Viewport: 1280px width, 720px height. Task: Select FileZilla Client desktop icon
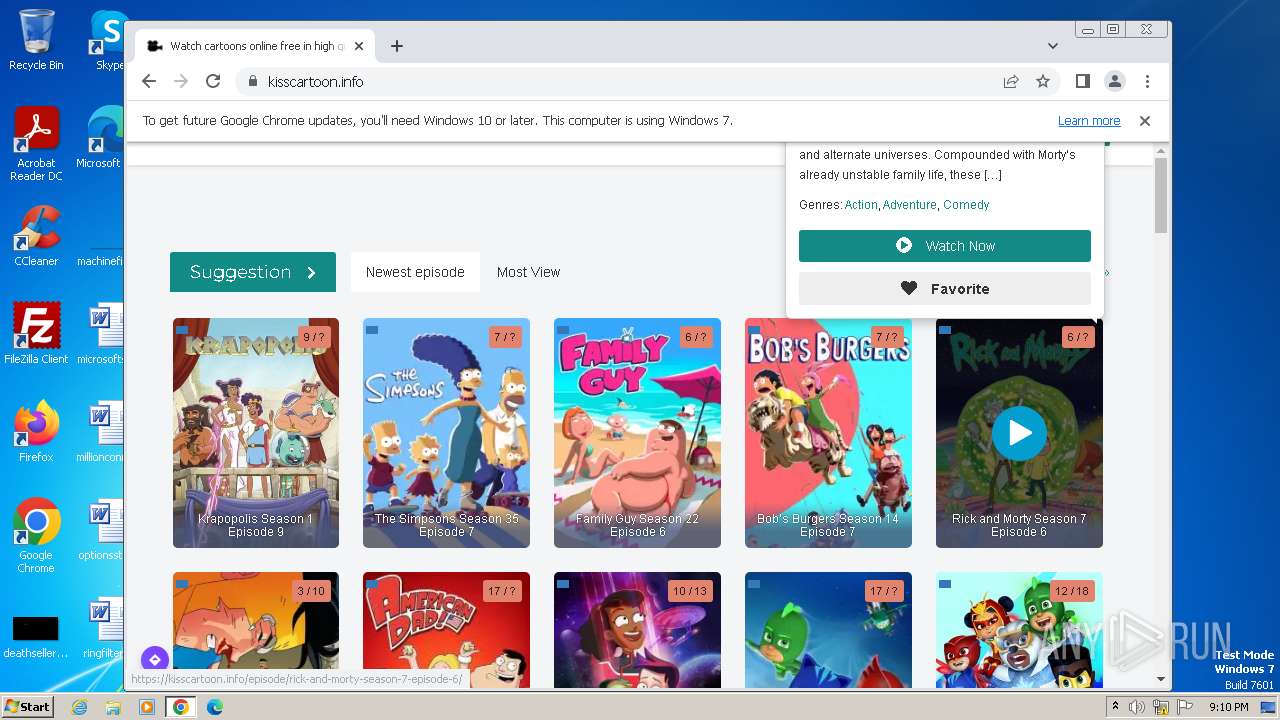(36, 334)
